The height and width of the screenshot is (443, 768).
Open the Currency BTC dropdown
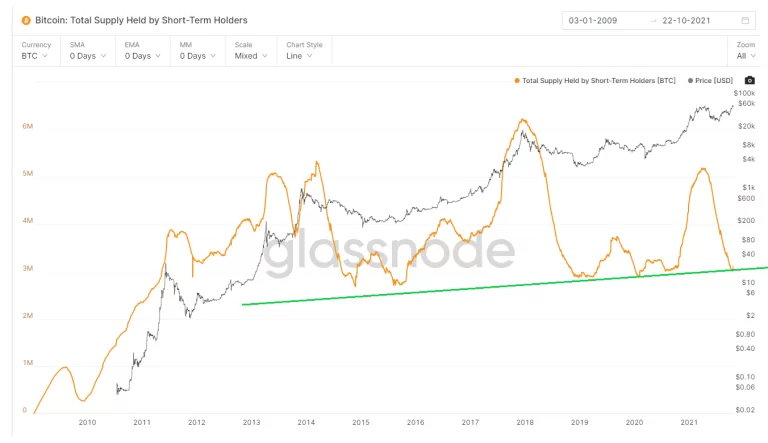coord(36,51)
